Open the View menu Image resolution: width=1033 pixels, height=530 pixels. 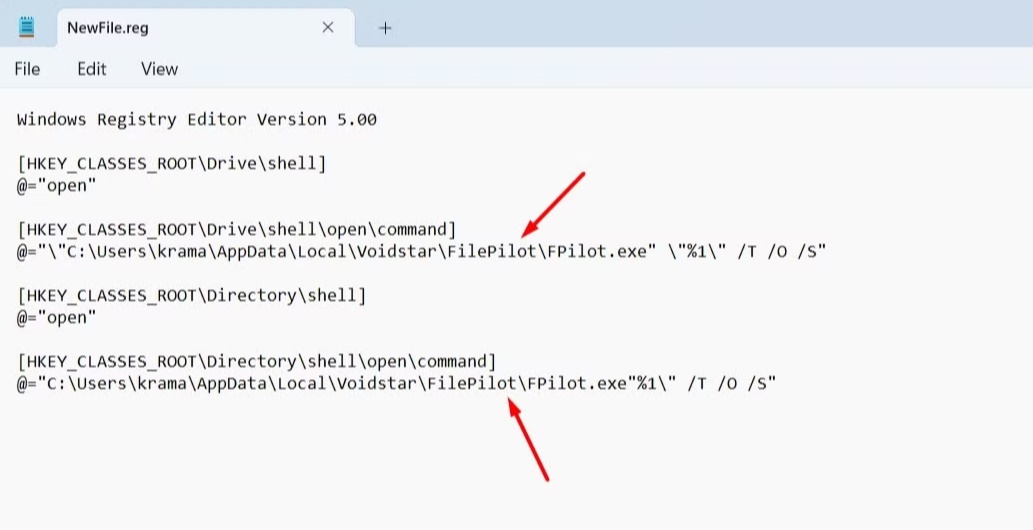159,69
